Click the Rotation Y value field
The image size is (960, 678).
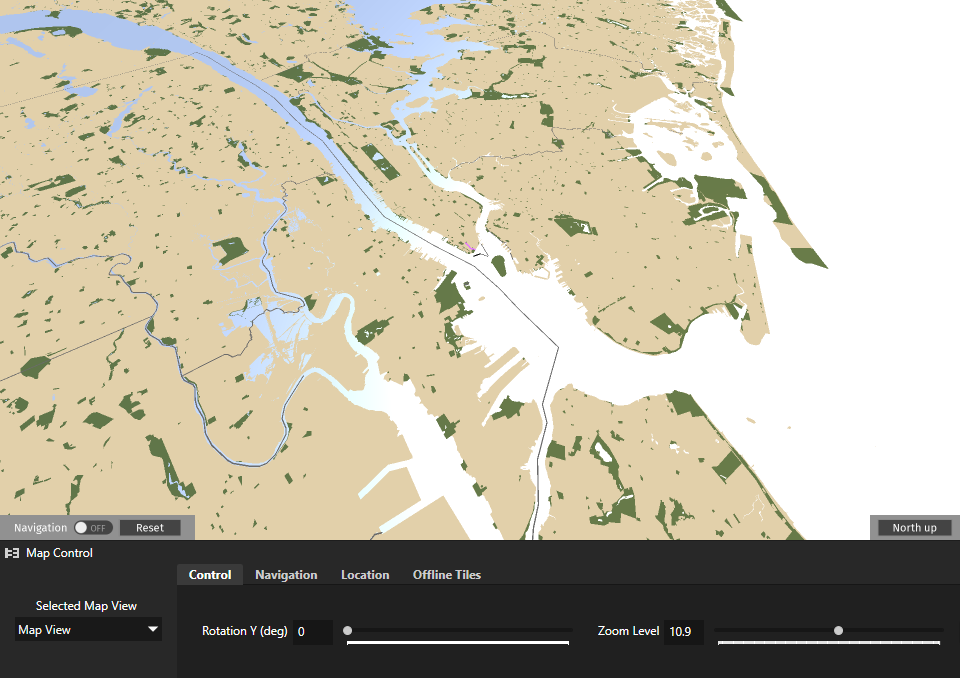[313, 632]
